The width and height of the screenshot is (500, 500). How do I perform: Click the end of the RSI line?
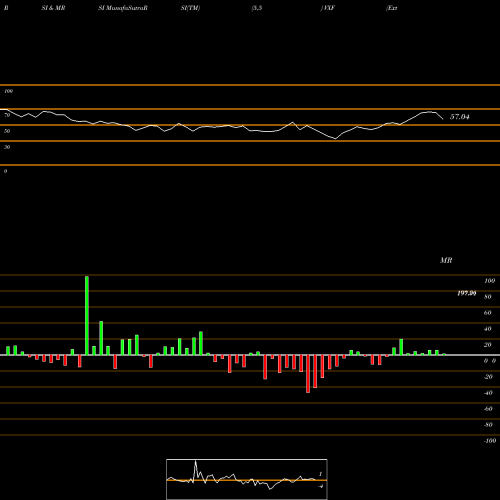click(443, 119)
